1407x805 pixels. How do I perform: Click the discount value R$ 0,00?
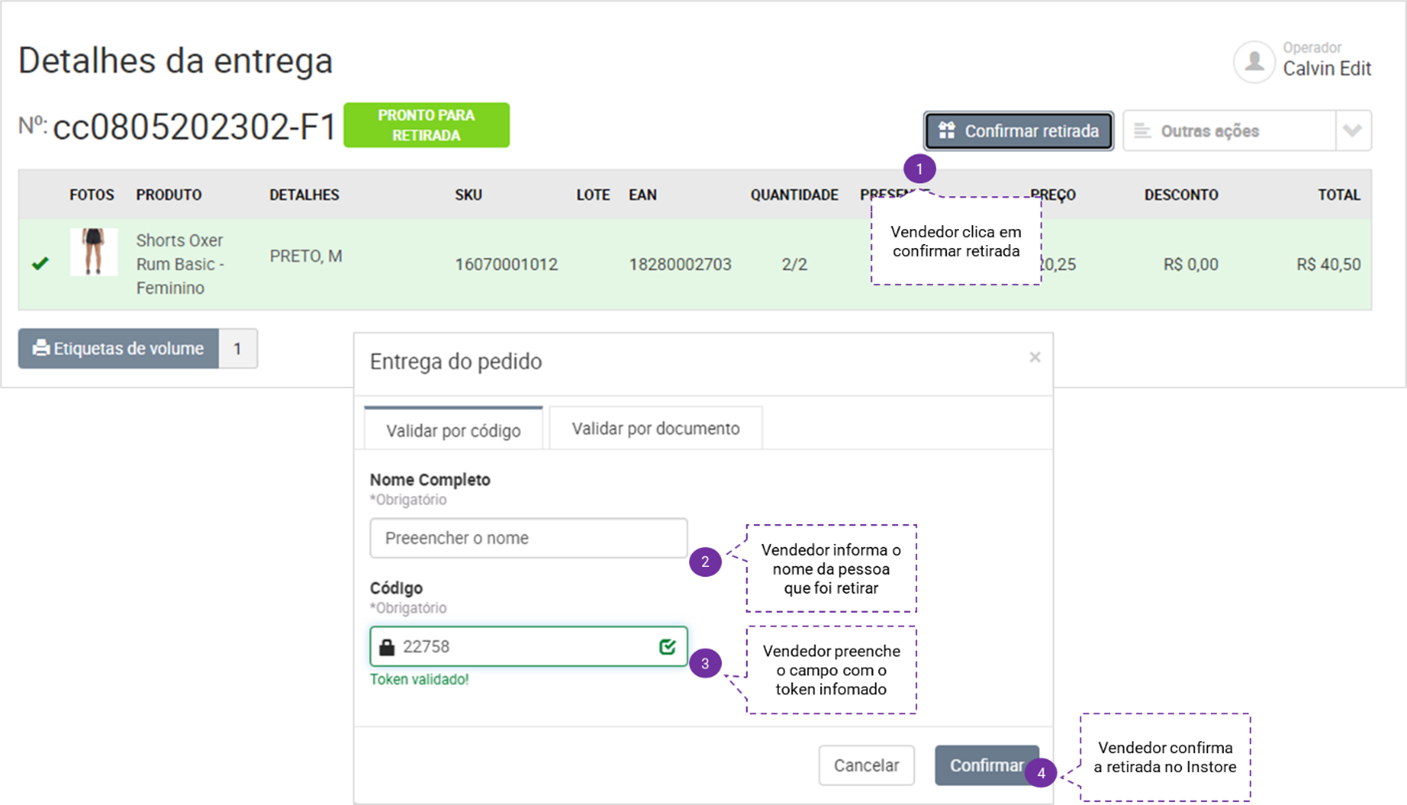[x=1191, y=265]
